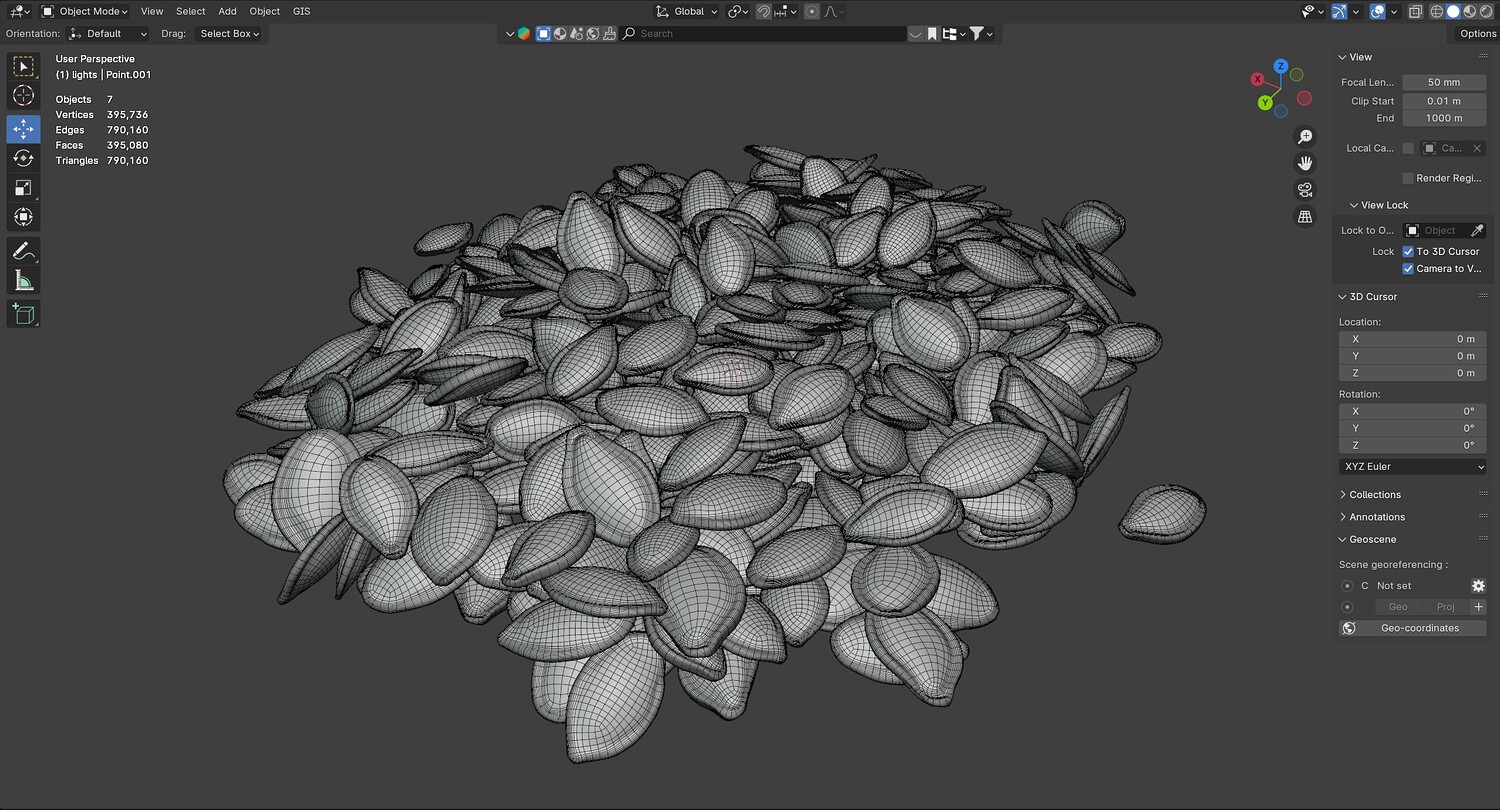This screenshot has height=810, width=1500.
Task: Click the green Y axis gizmo
Action: [1265, 102]
